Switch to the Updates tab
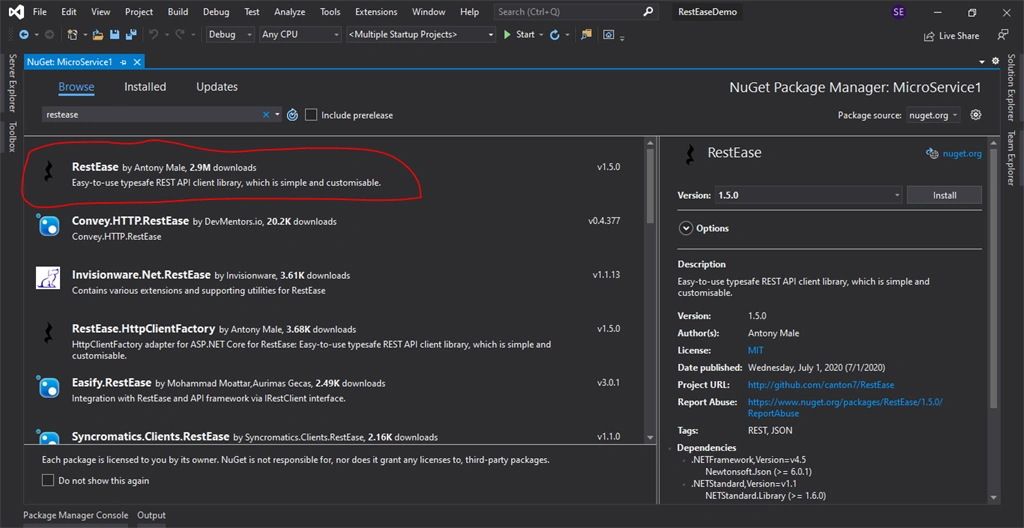Viewport: 1024px width, 528px height. pos(217,86)
